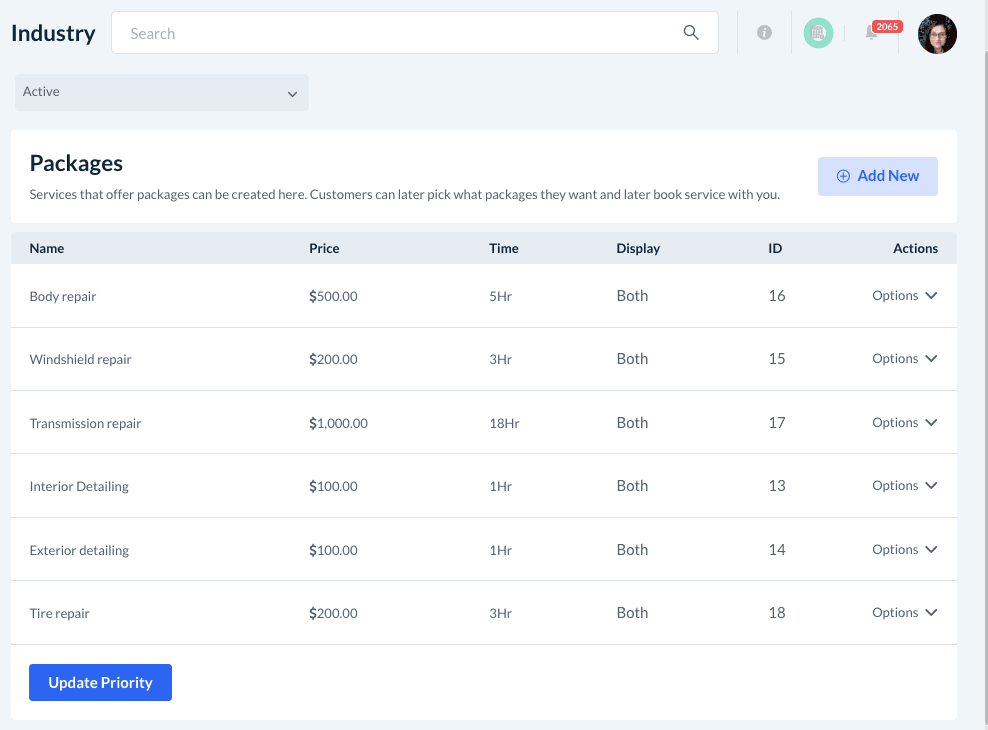The height and width of the screenshot is (730, 988).
Task: Open Options for Exterior detailing
Action: (904, 550)
